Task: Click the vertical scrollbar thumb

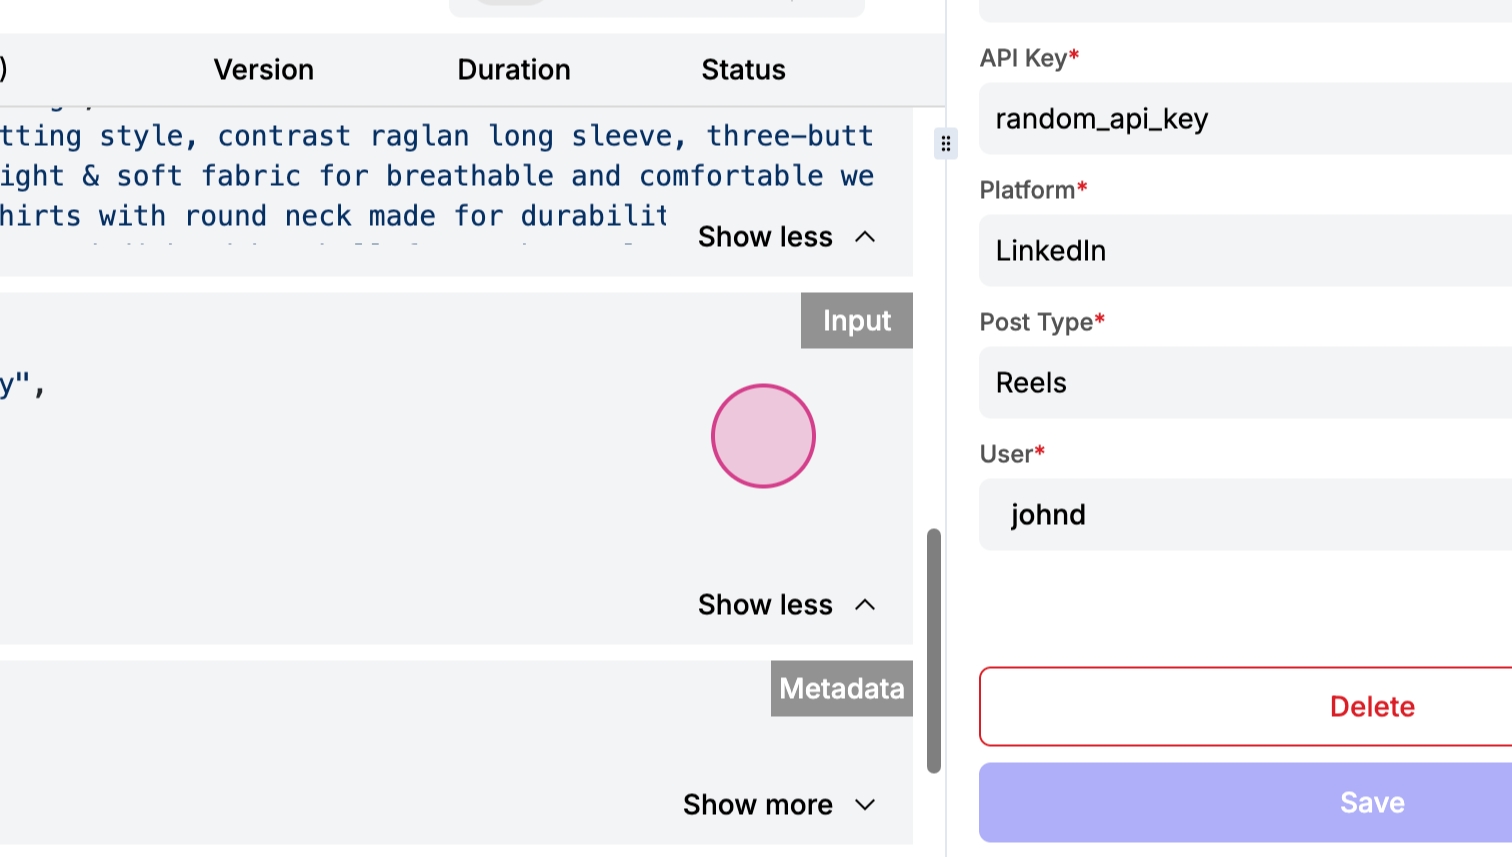Action: click(x=934, y=650)
